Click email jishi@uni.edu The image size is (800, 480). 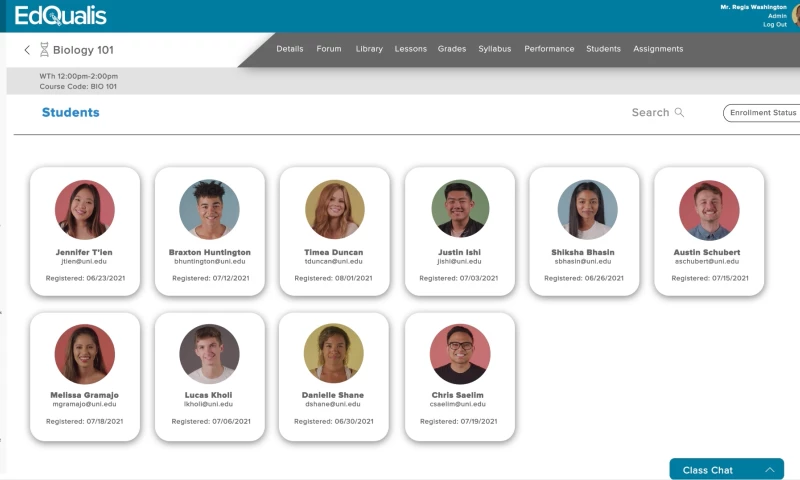click(x=459, y=261)
